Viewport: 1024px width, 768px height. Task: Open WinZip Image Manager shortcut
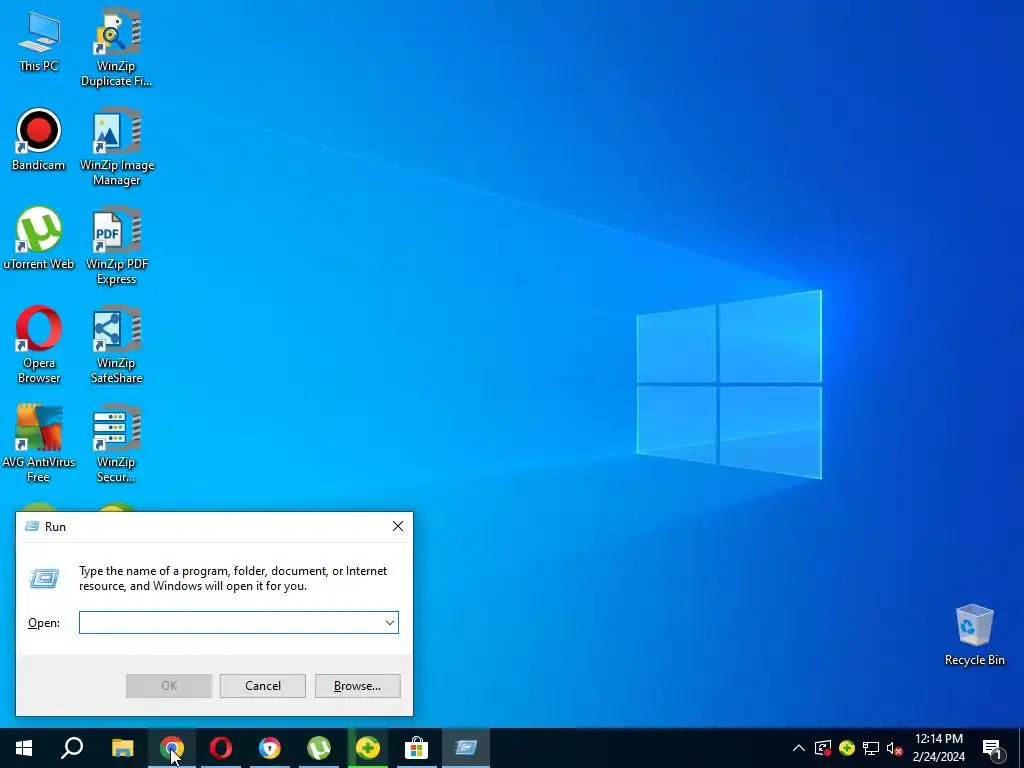pos(117,146)
